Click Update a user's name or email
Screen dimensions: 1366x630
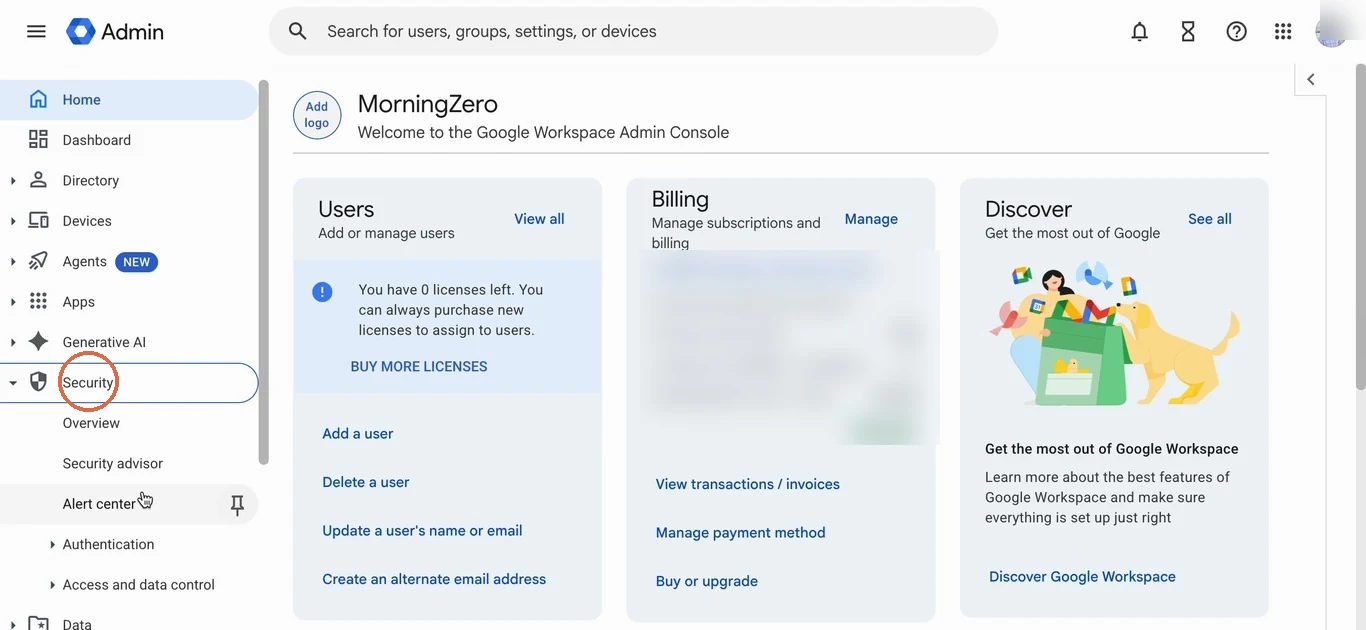pos(422,530)
